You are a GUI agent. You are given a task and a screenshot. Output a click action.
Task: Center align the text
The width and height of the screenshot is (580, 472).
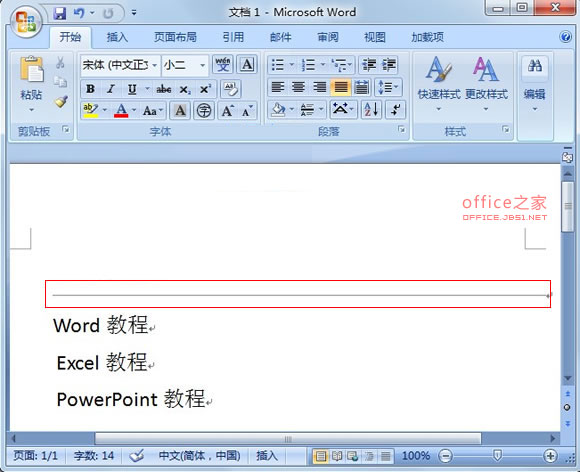[299, 87]
